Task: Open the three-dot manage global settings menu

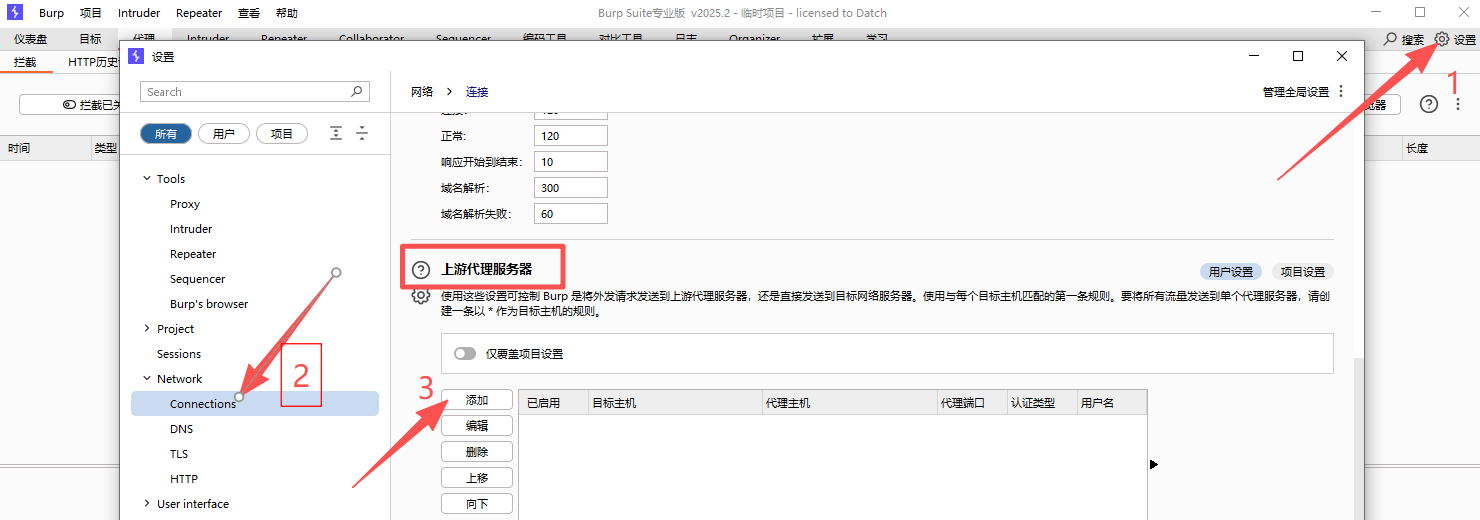Action: [x=1342, y=92]
